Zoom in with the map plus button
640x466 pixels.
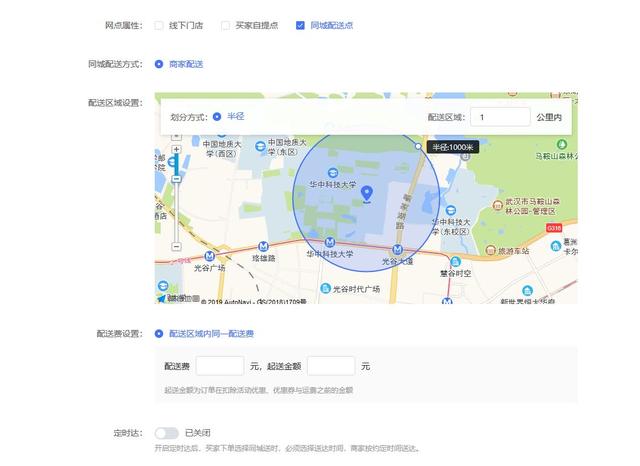176,149
